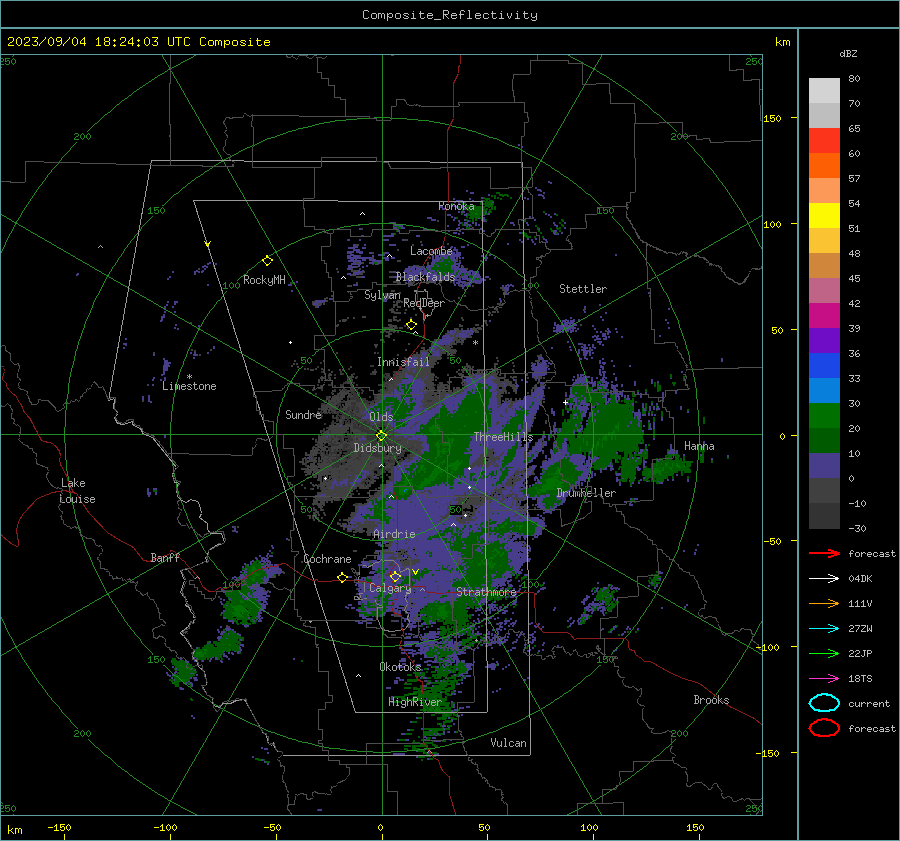Click the Lake Louise label
This screenshot has height=841, width=900.
tap(77, 491)
